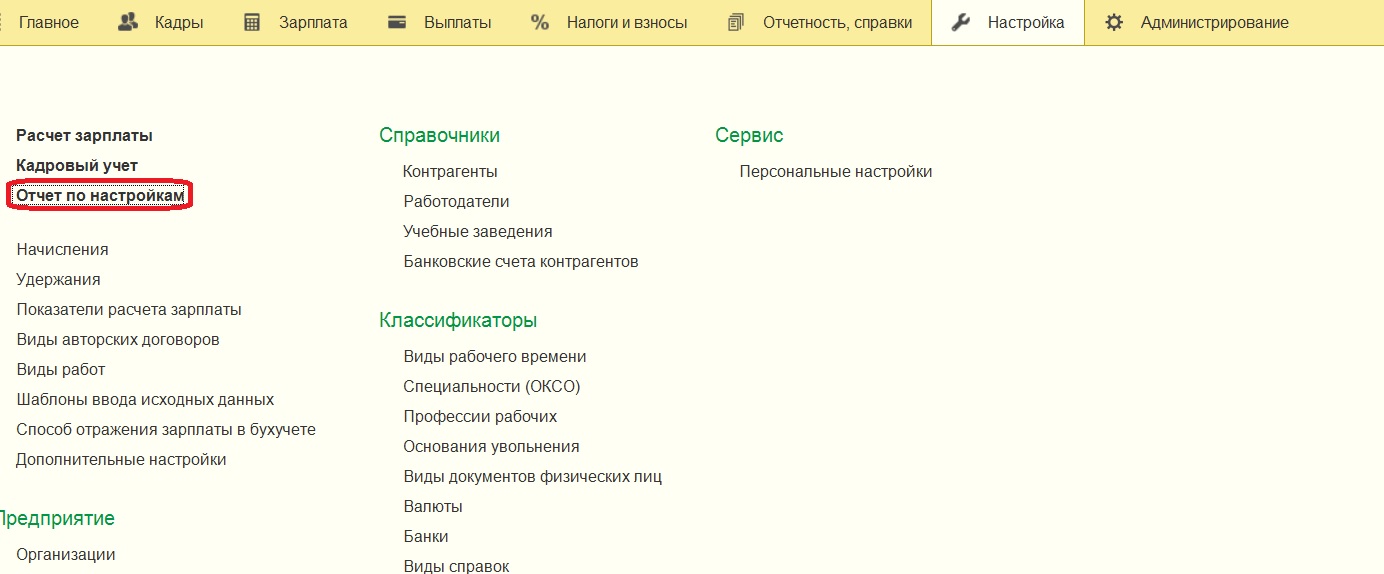Open Банковские счета контрагентов
The height and width of the screenshot is (574, 1384).
(520, 261)
